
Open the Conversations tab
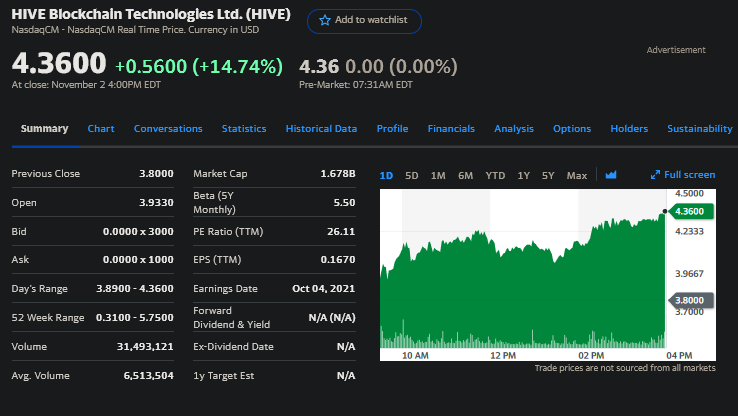click(x=168, y=128)
